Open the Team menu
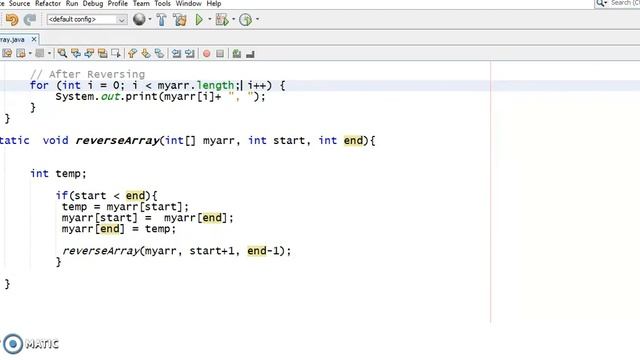Viewport: 640px width, 360px height. tap(141, 4)
